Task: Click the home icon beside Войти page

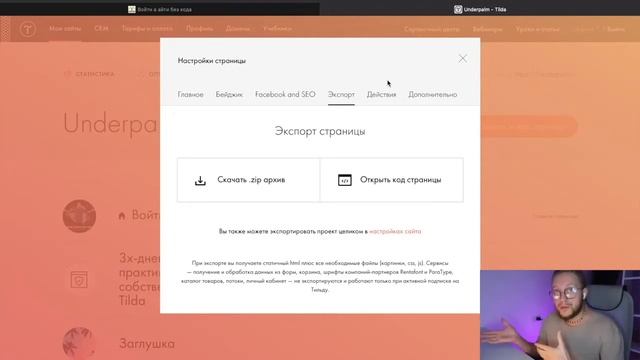Action: [122, 216]
